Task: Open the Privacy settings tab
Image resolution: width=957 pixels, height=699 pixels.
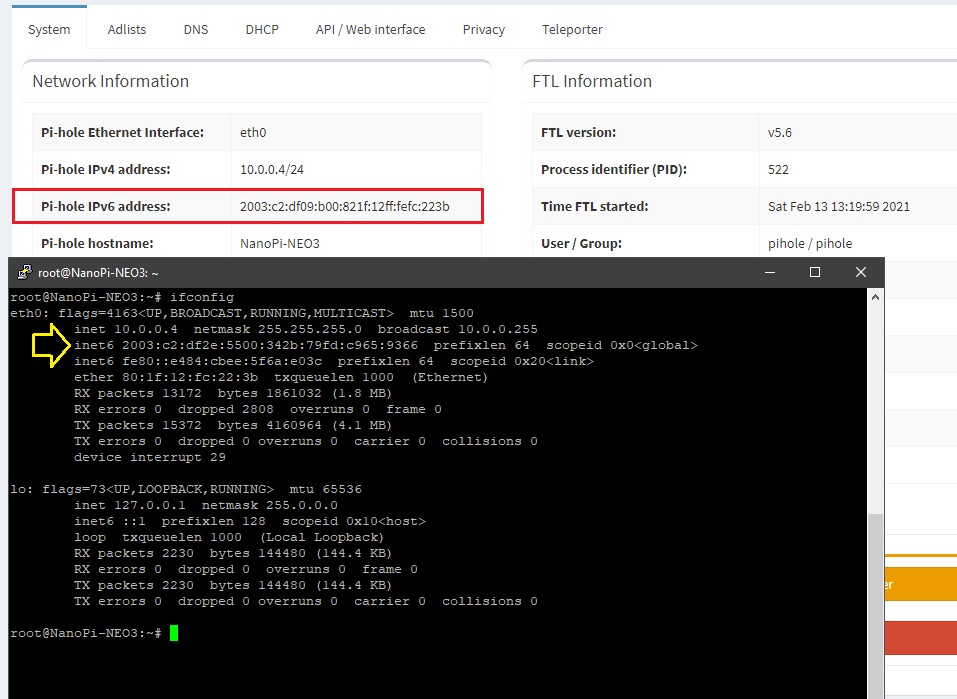Action: pyautogui.click(x=483, y=29)
